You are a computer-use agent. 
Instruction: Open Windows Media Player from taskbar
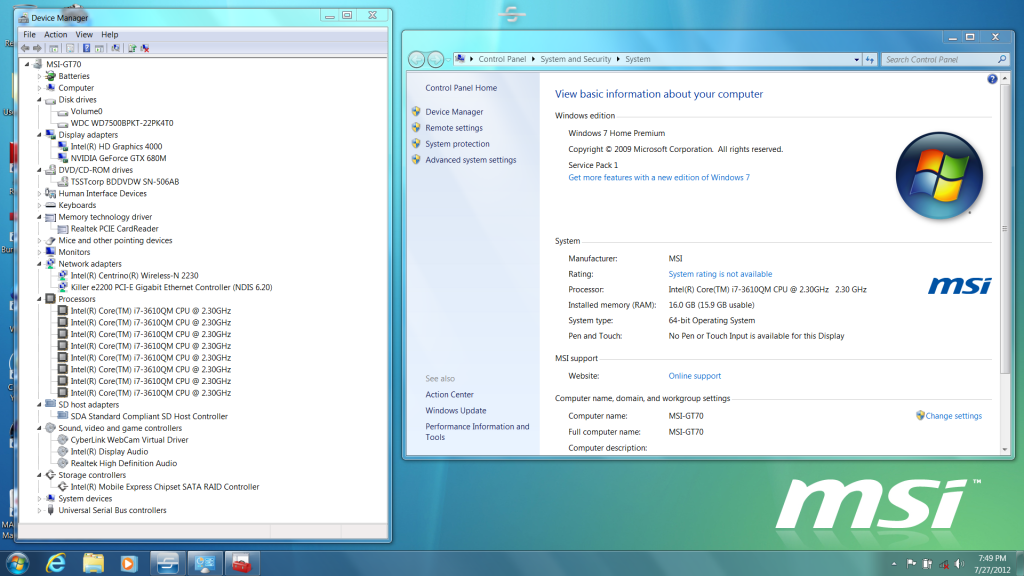129,563
